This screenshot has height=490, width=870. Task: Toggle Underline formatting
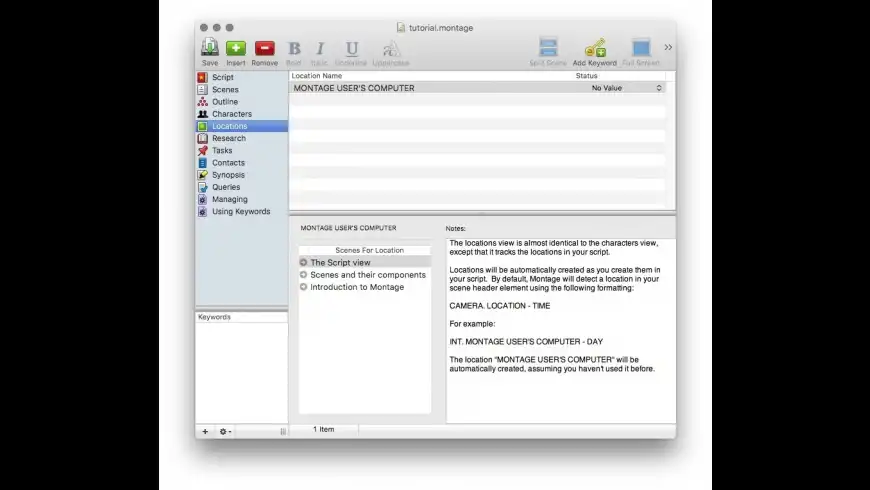(x=351, y=48)
